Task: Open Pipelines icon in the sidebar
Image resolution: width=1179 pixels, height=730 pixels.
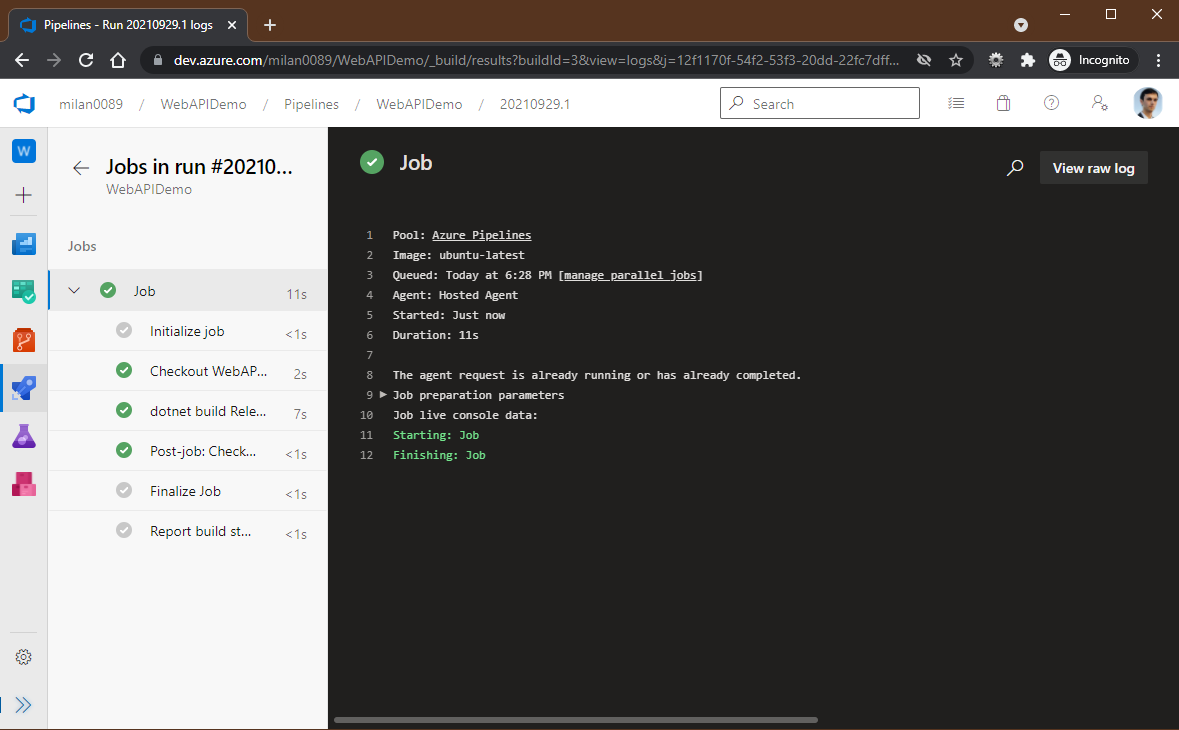Action: [24, 388]
